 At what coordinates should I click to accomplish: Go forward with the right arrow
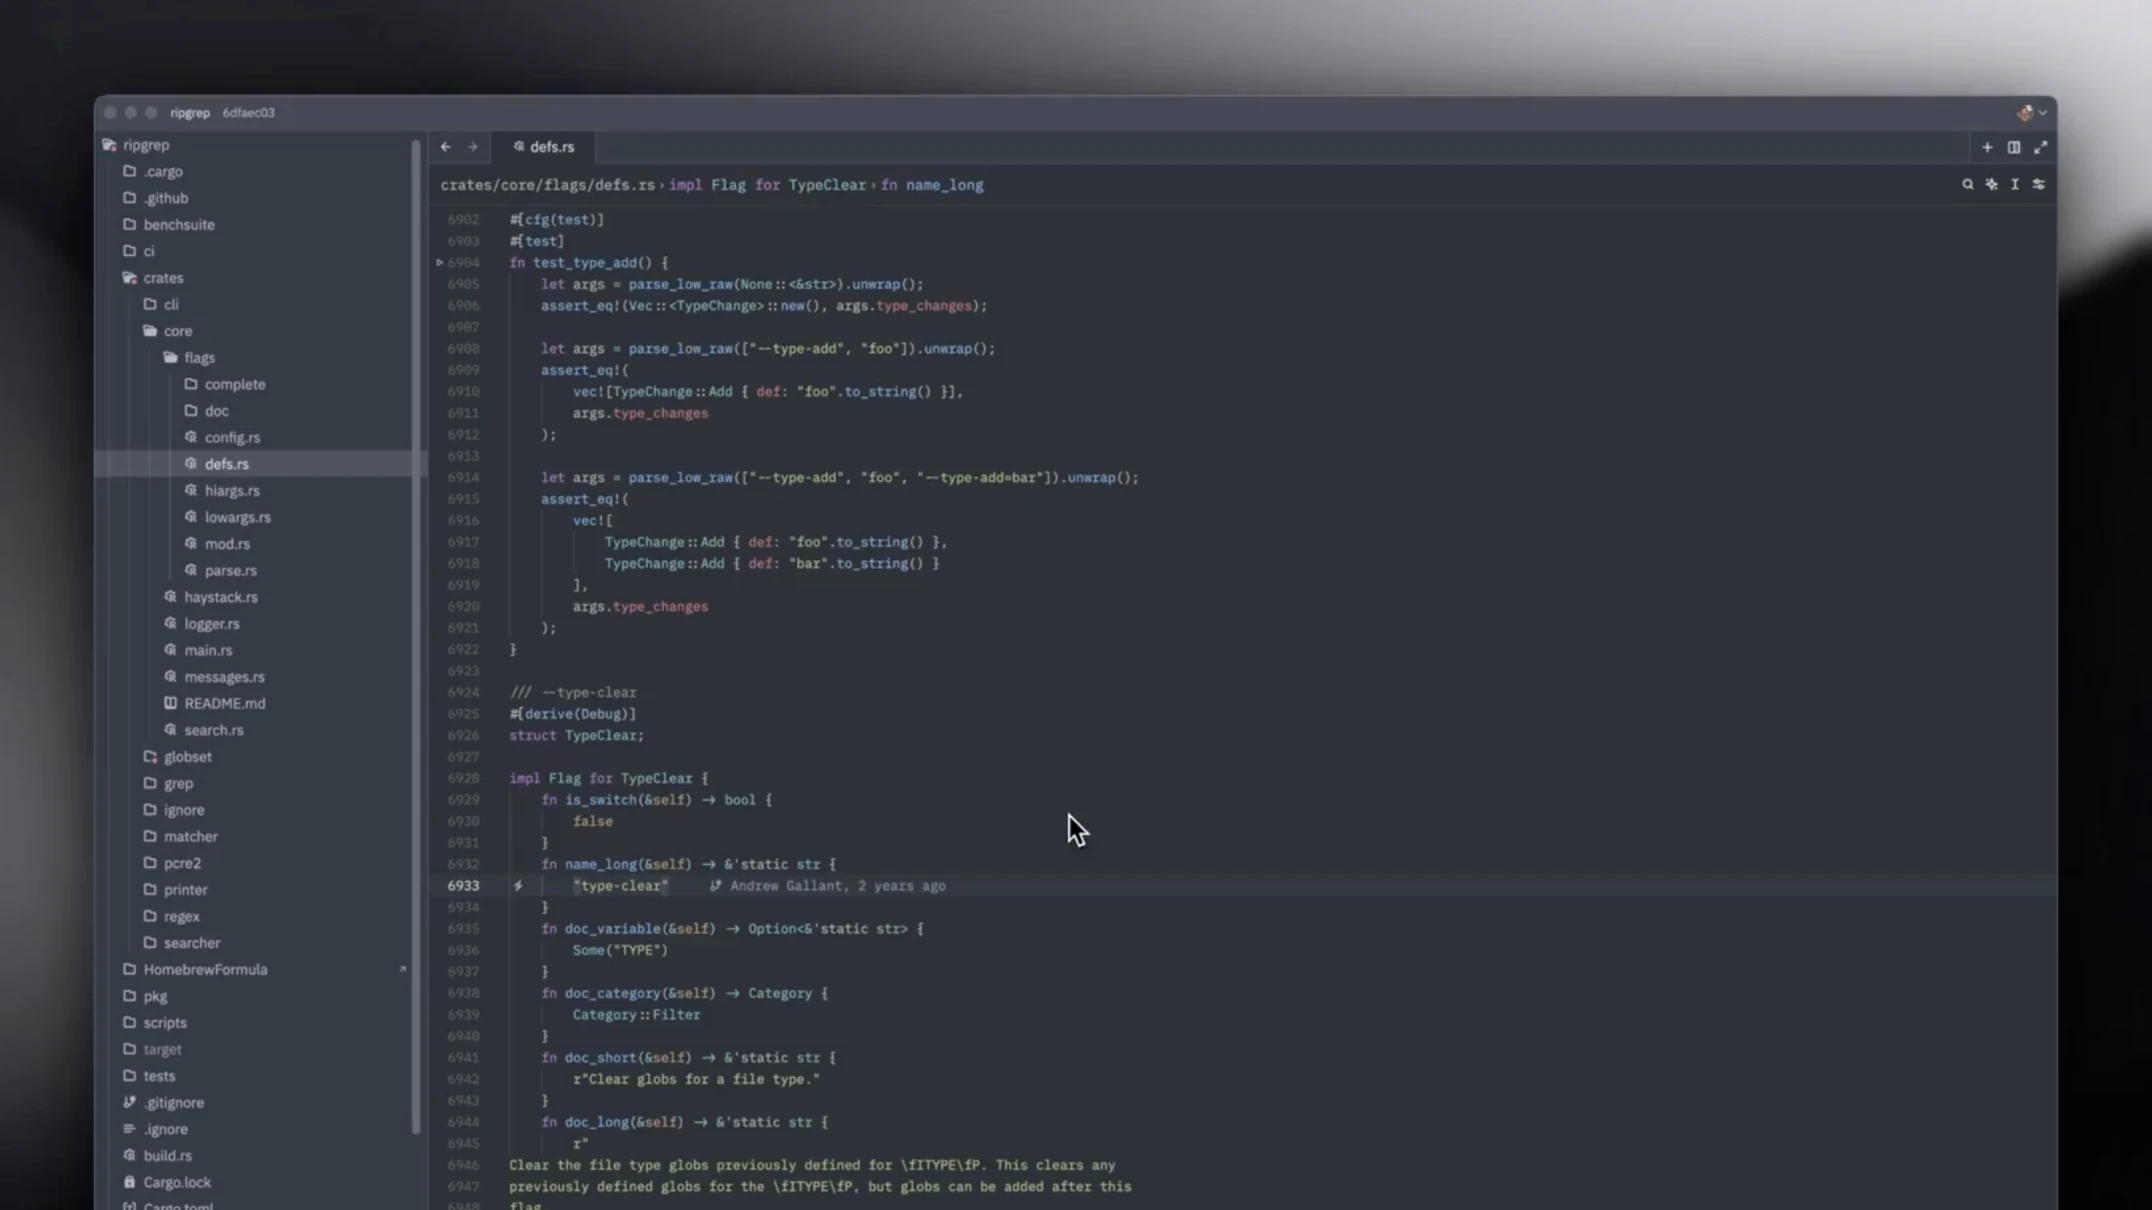click(472, 147)
